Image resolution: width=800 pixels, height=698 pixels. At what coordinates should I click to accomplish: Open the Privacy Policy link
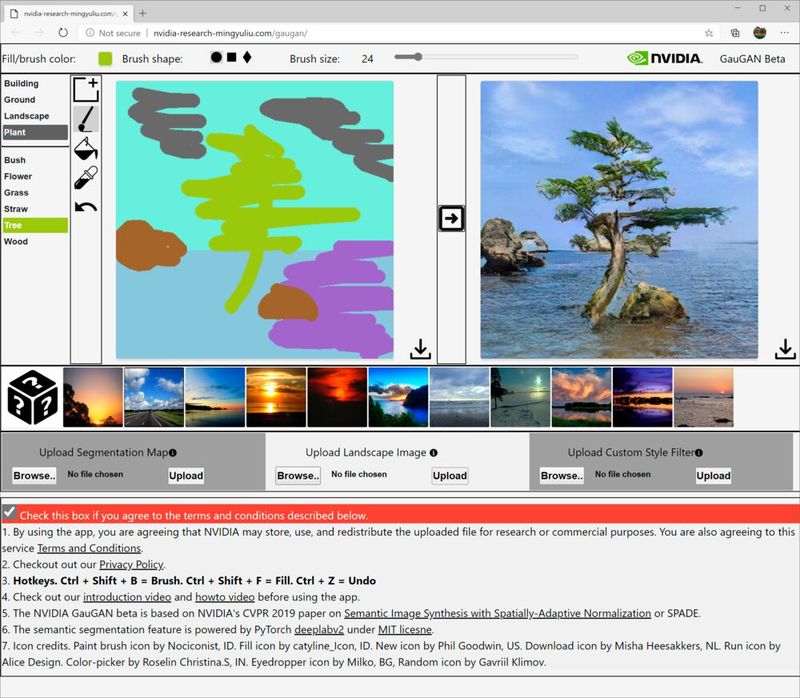tap(132, 564)
